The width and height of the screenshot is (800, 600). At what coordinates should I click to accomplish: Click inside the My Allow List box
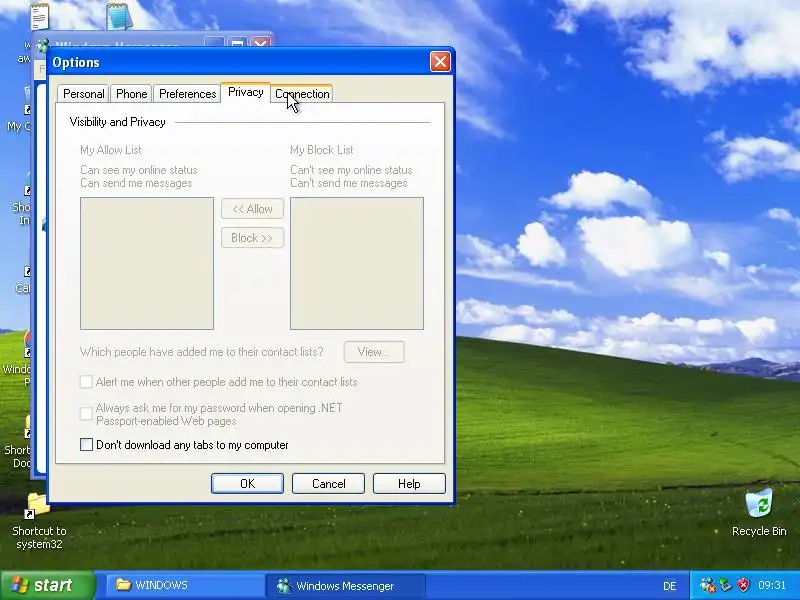(147, 263)
